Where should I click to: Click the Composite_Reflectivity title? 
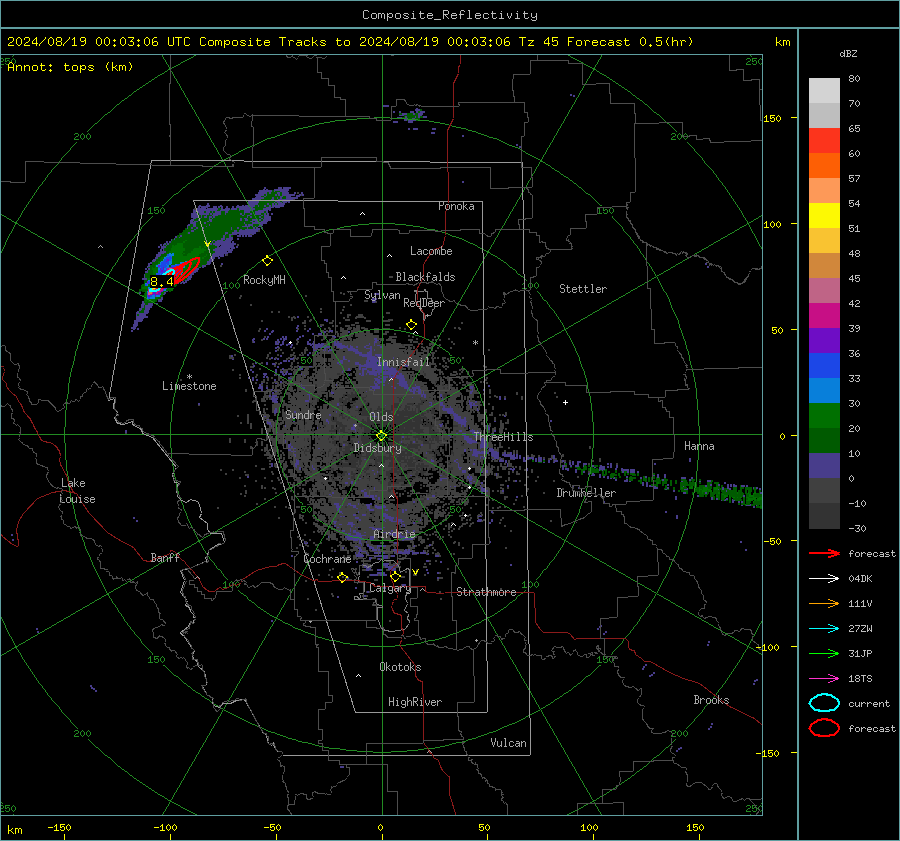[x=449, y=15]
